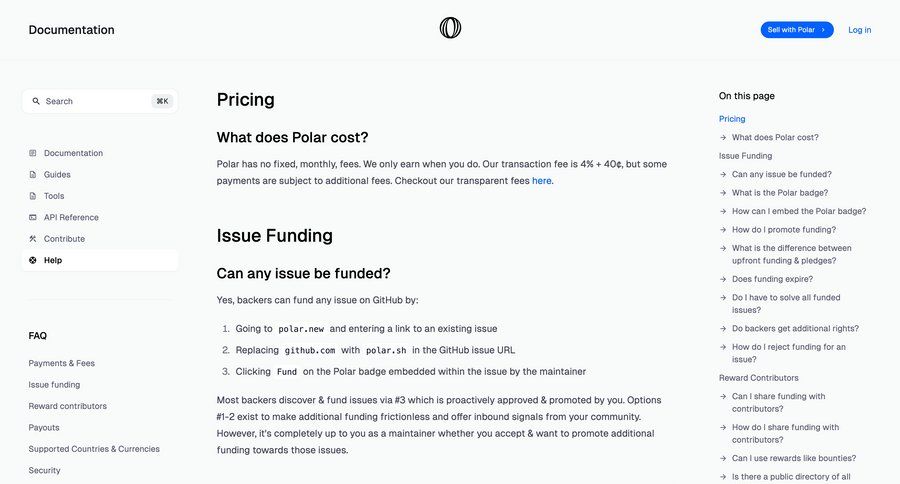The image size is (900, 484).
Task: Jump to 'What does Polar cost?' anchor
Action: tap(775, 137)
